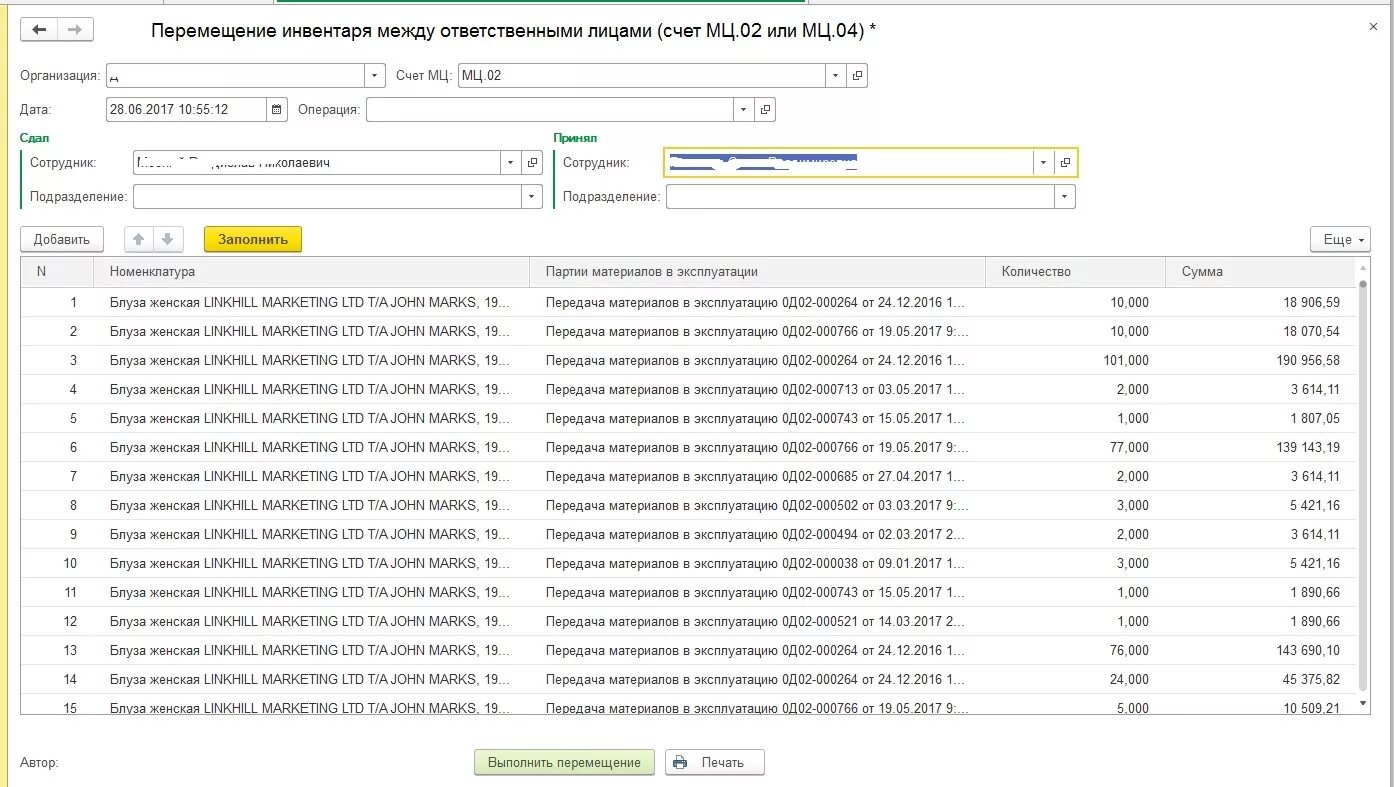
Task: Focus the Сдал Сотрудник input field
Action: click(317, 163)
